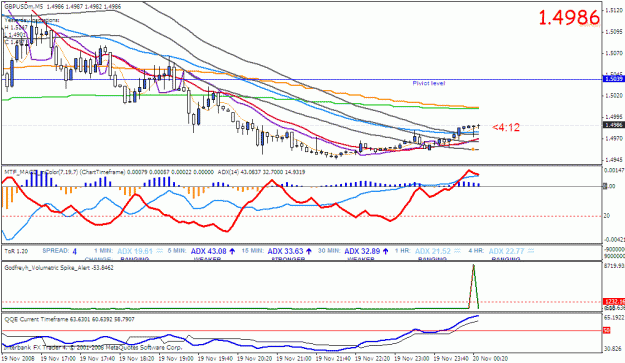Click the QQE Current Timeframe label

coord(69,320)
